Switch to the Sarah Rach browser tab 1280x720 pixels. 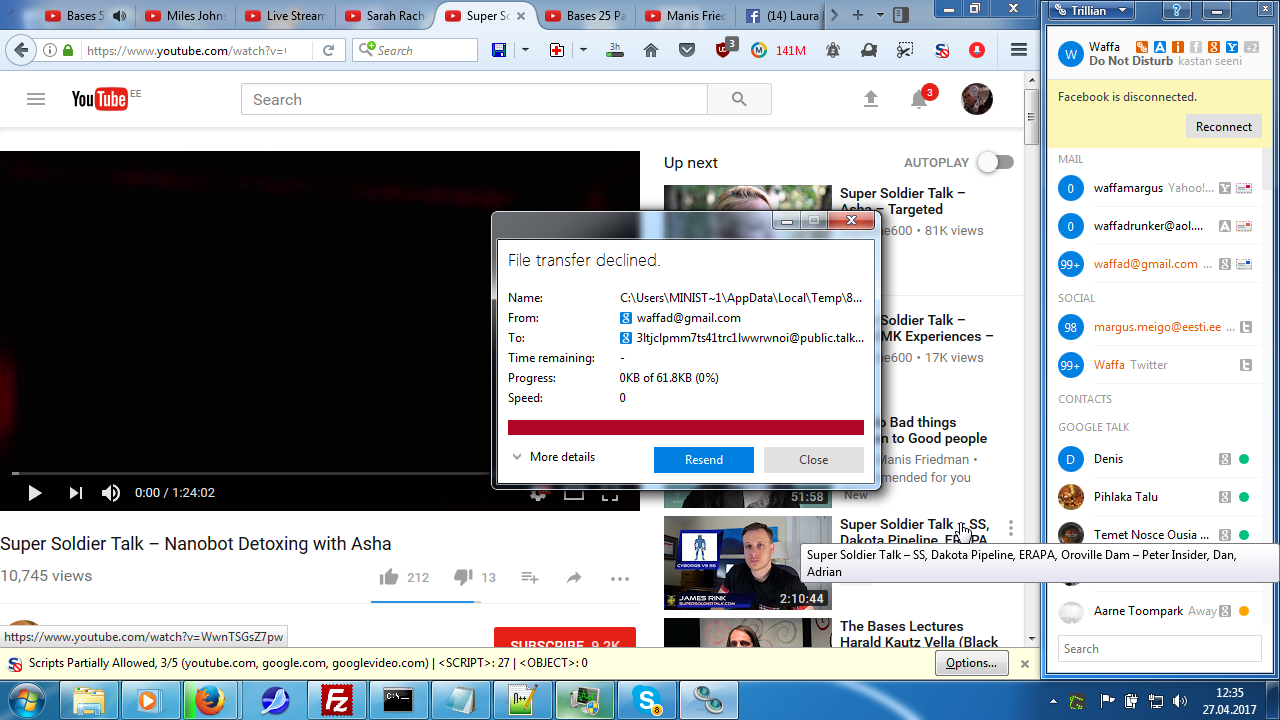click(x=385, y=16)
